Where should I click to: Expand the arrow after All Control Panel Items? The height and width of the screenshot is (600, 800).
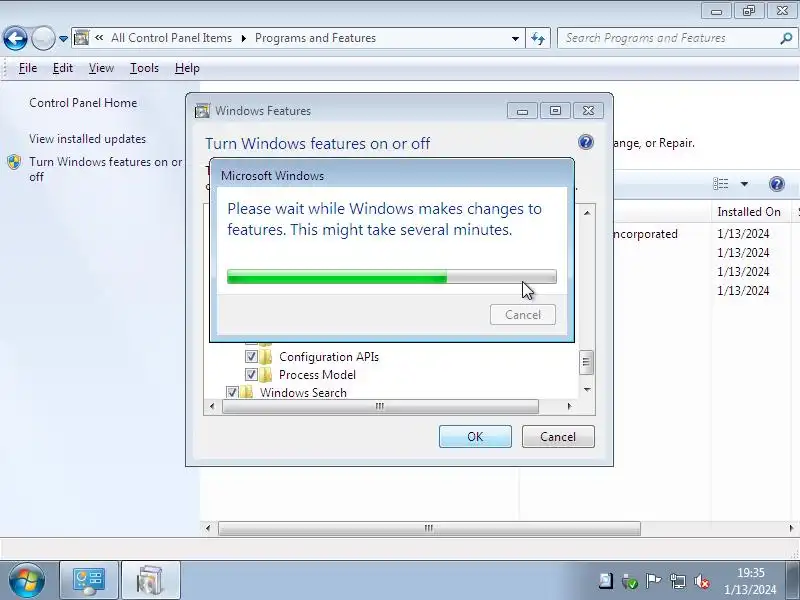coord(243,38)
